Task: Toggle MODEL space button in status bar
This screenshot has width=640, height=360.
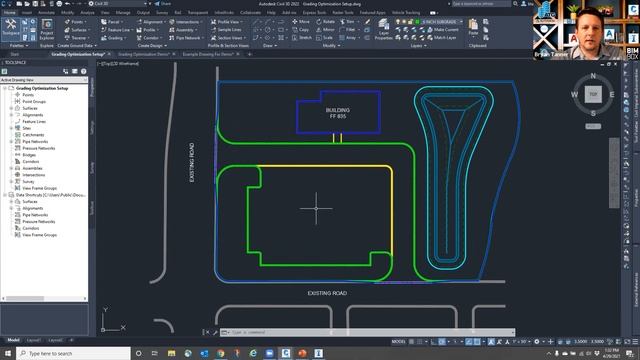Action: [x=399, y=342]
